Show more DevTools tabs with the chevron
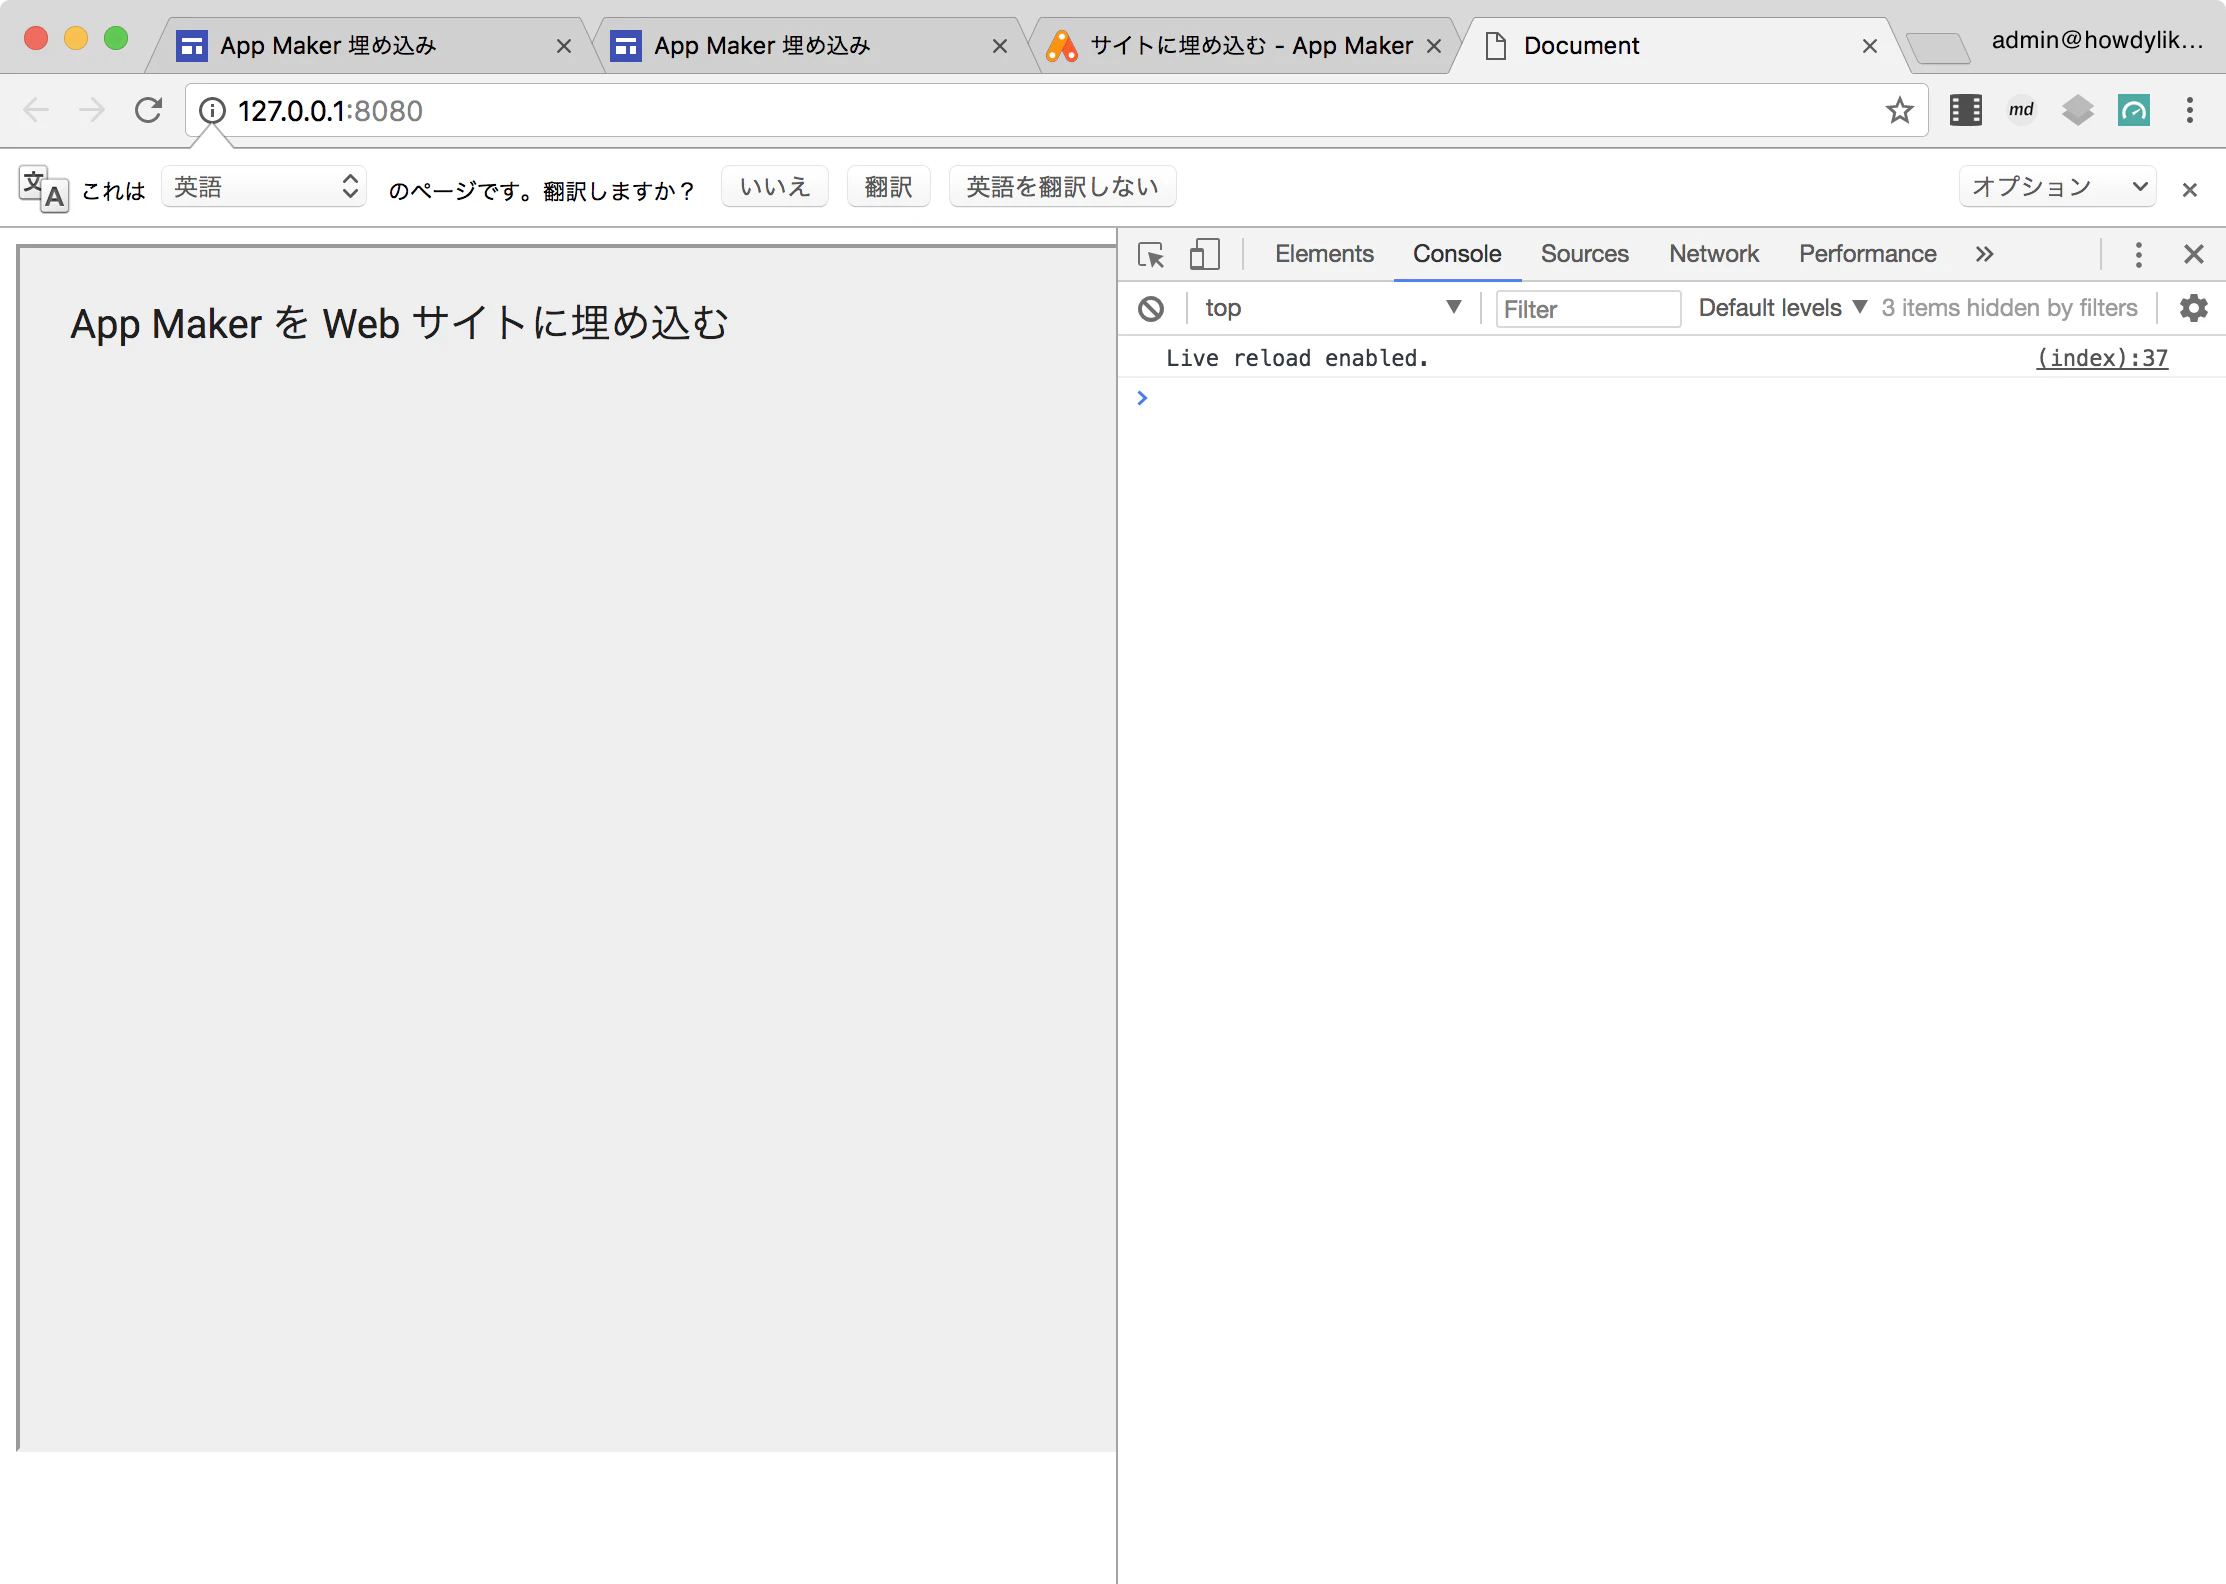Image resolution: width=2226 pixels, height=1584 pixels. click(x=1984, y=254)
